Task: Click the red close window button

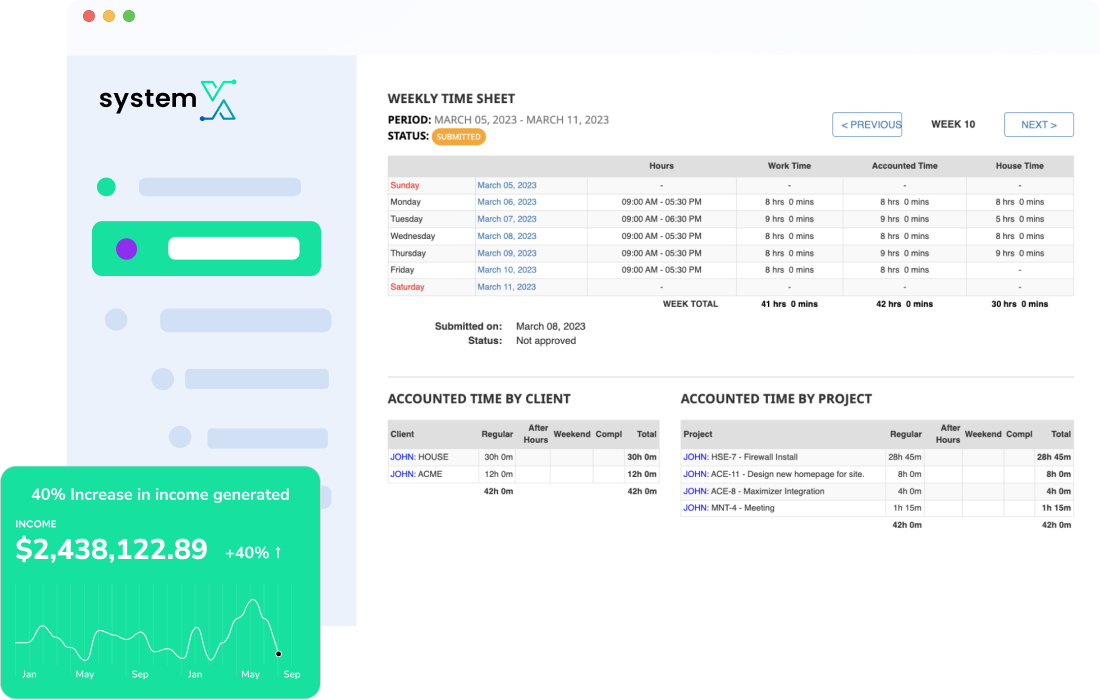Action: click(89, 16)
